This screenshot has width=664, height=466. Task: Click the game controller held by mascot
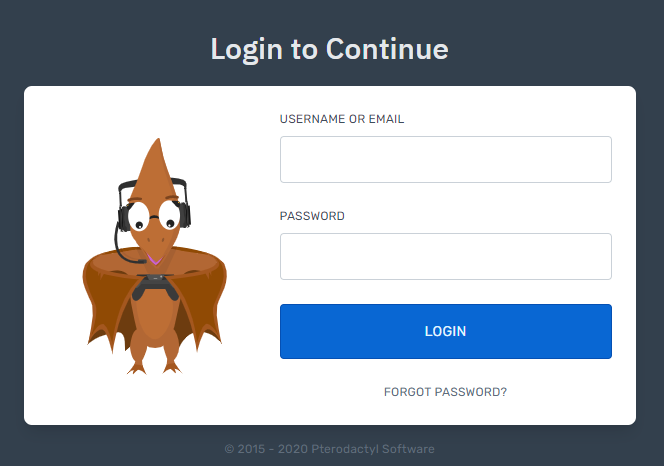155,286
